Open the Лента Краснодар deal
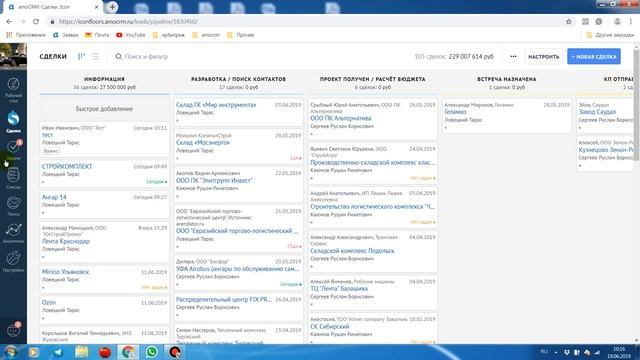Screen dimensions: 640x360 point(66,241)
